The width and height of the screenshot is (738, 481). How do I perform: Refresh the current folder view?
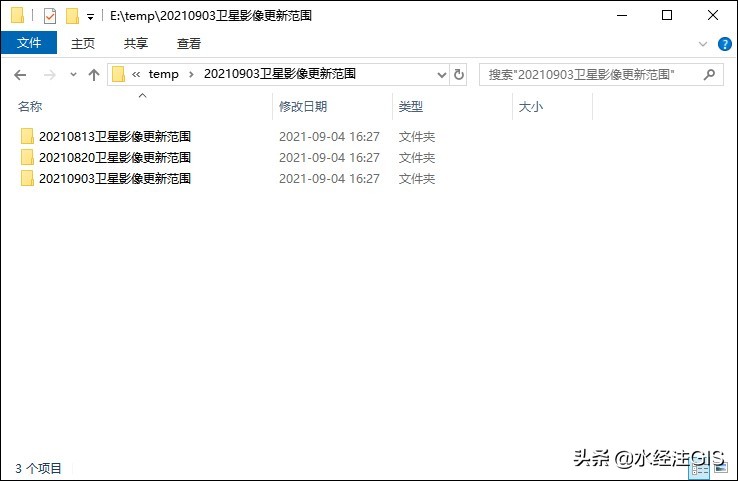click(x=458, y=74)
